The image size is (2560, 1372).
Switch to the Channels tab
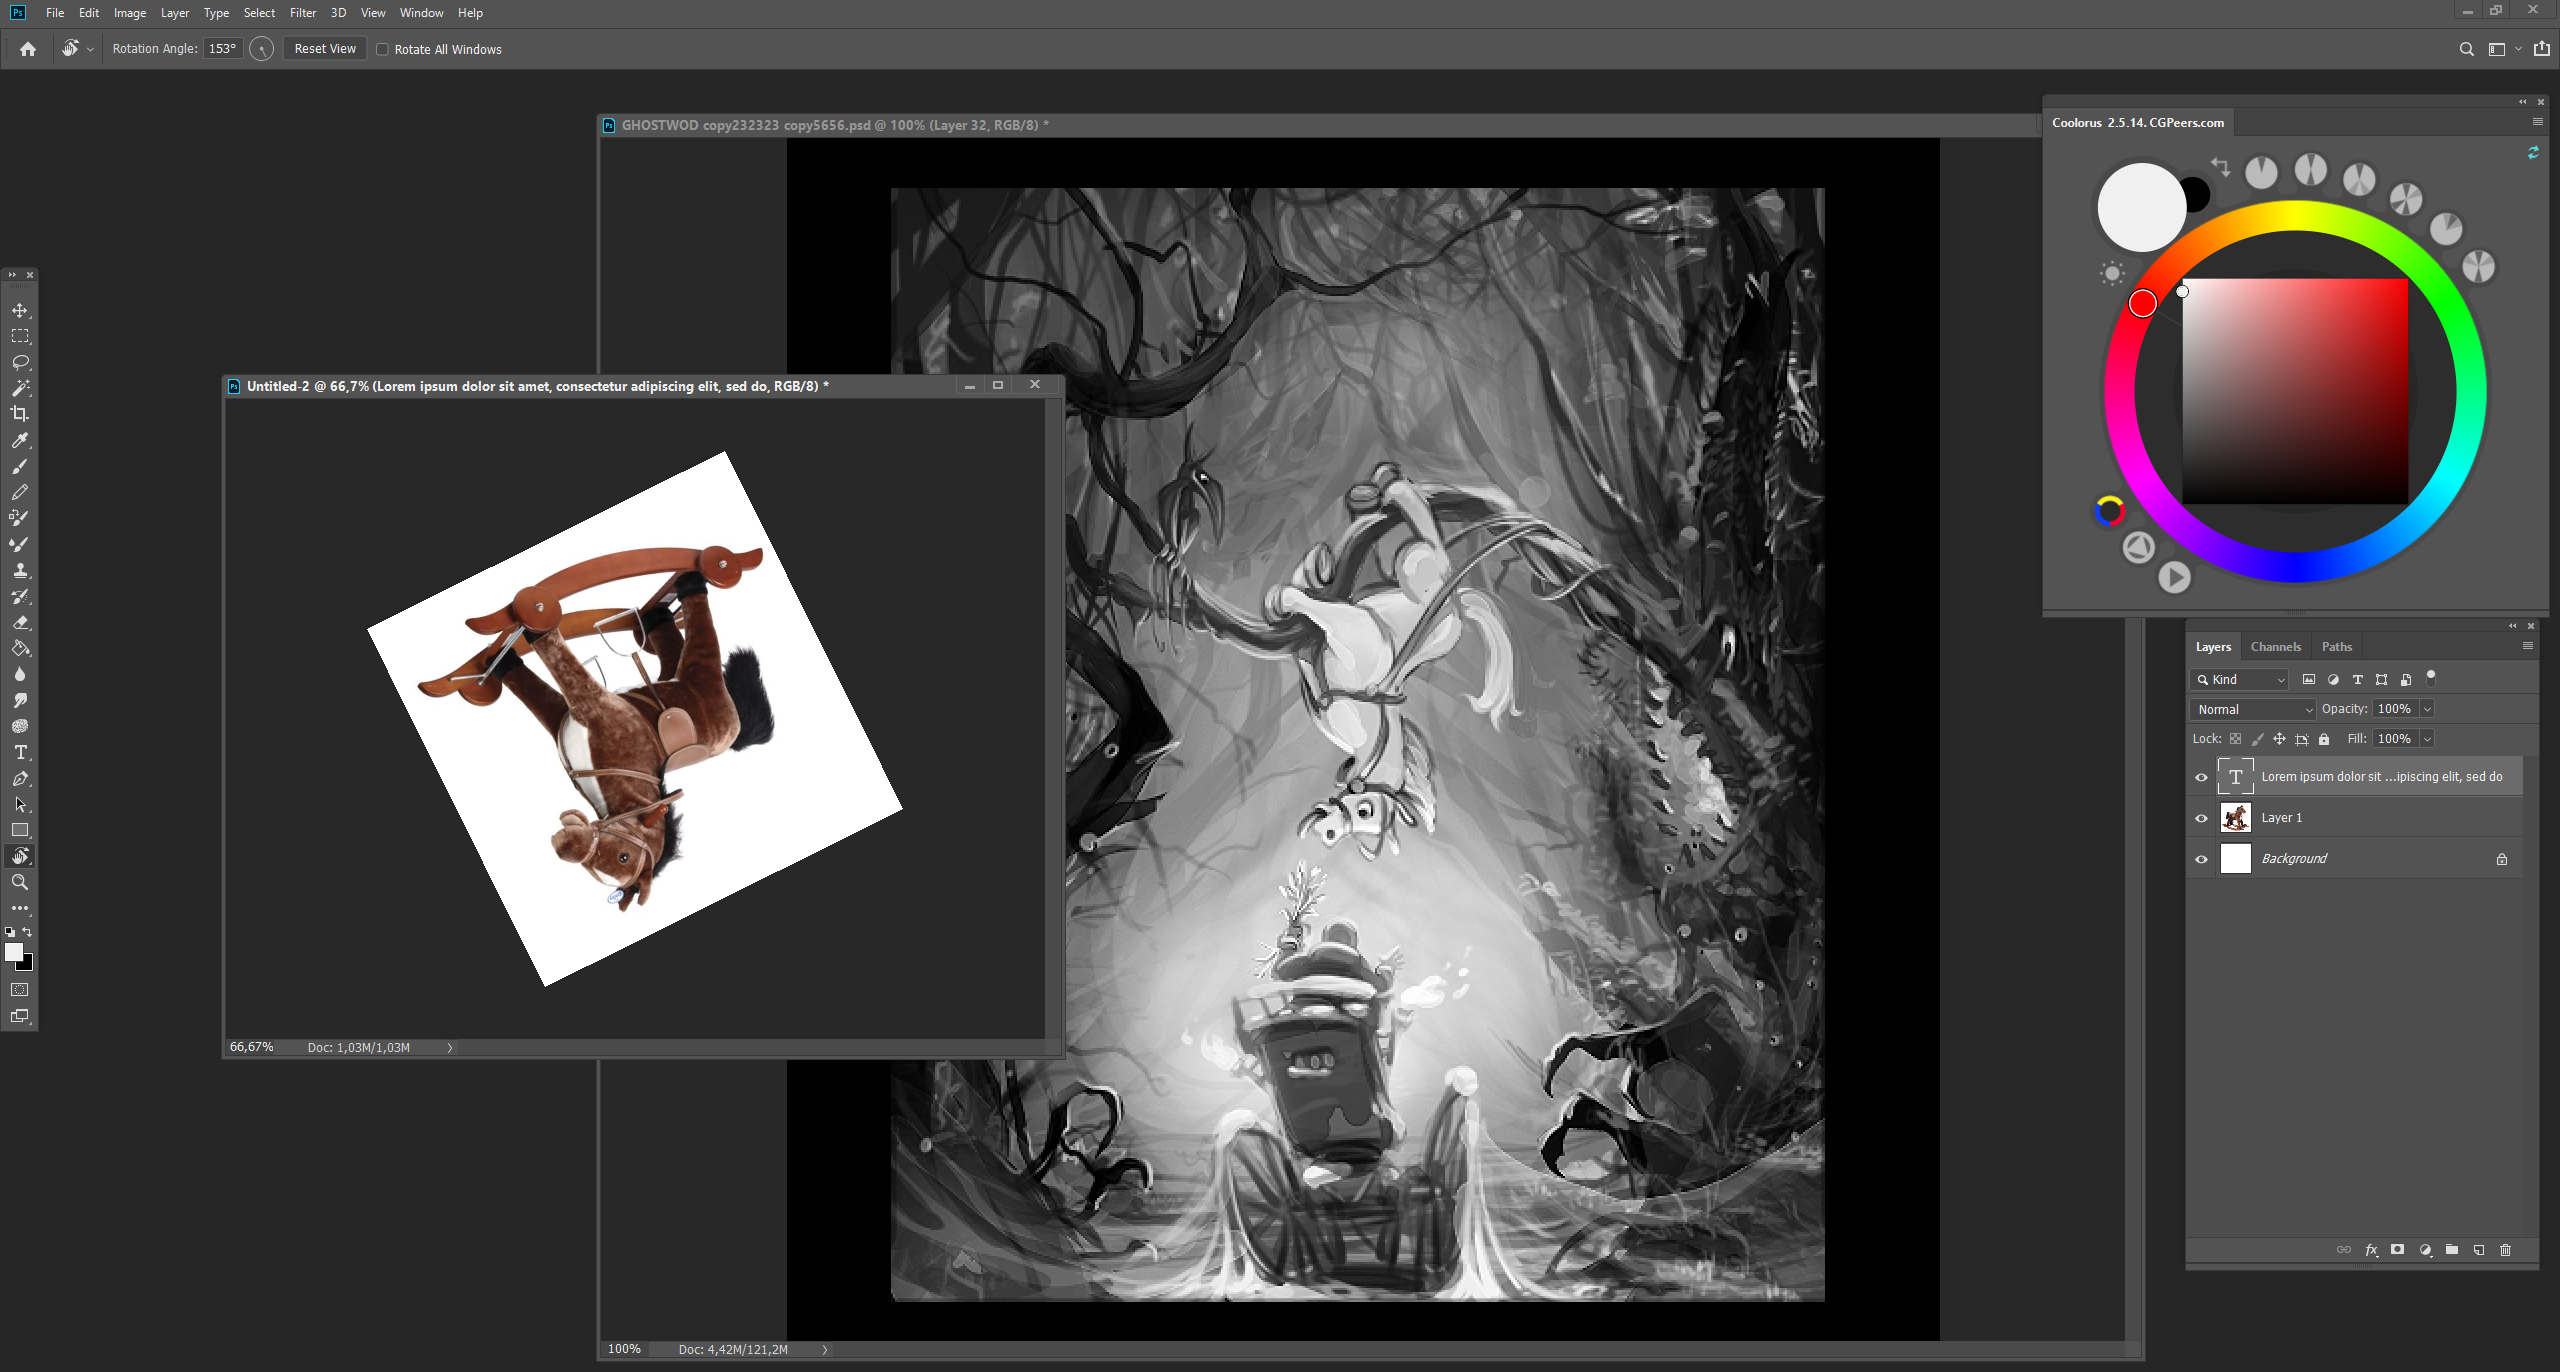coord(2275,647)
